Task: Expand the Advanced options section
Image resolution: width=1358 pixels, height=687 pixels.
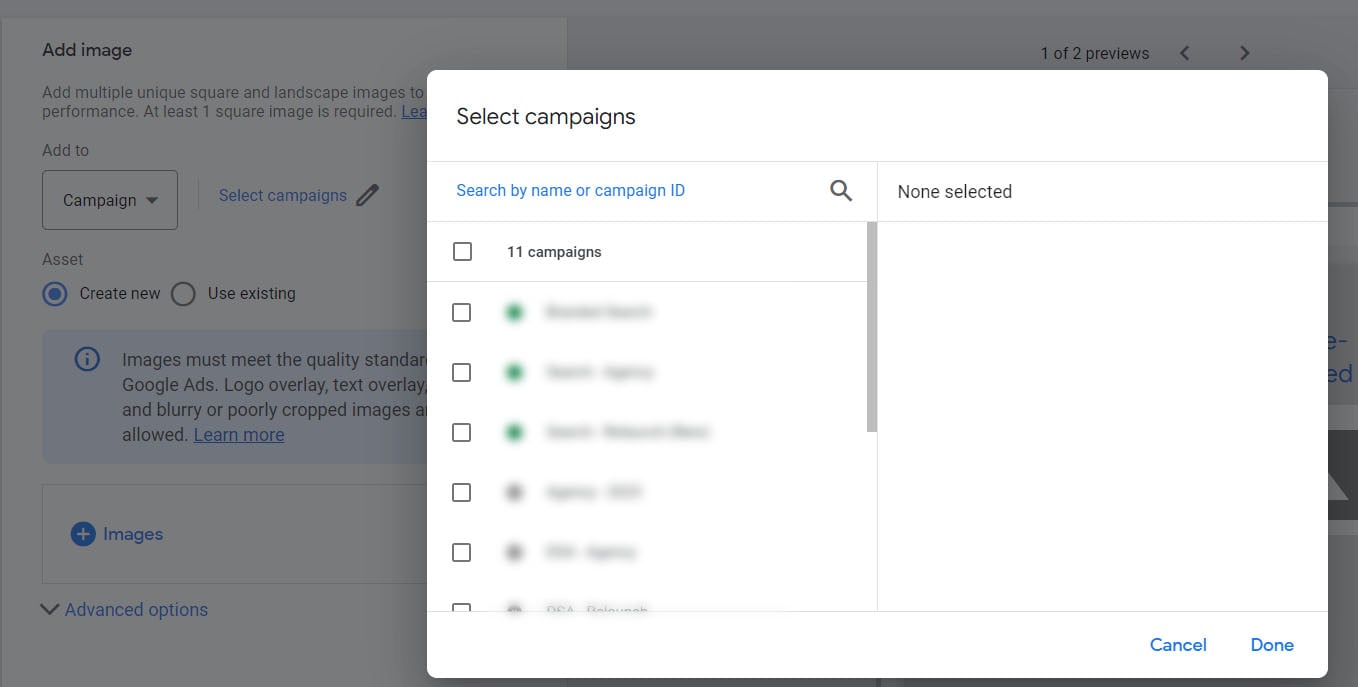Action: coord(125,610)
